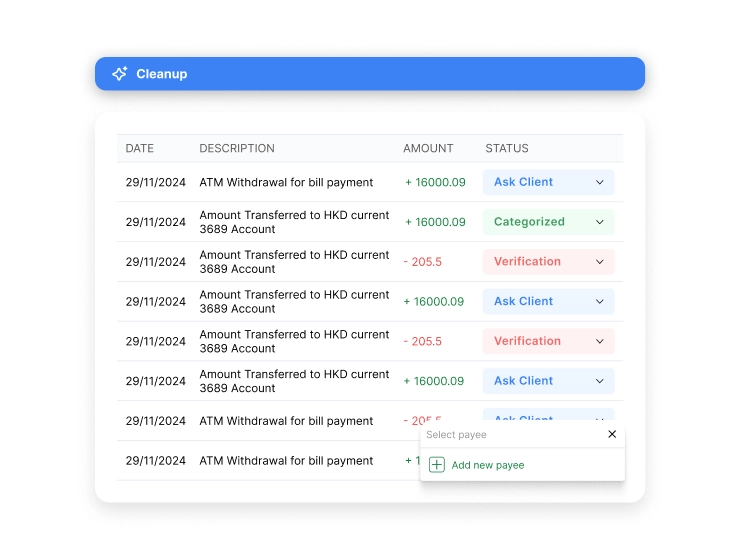The image size is (740, 560).
Task: Click the -205.5 amount in first Verification row
Action: point(423,262)
